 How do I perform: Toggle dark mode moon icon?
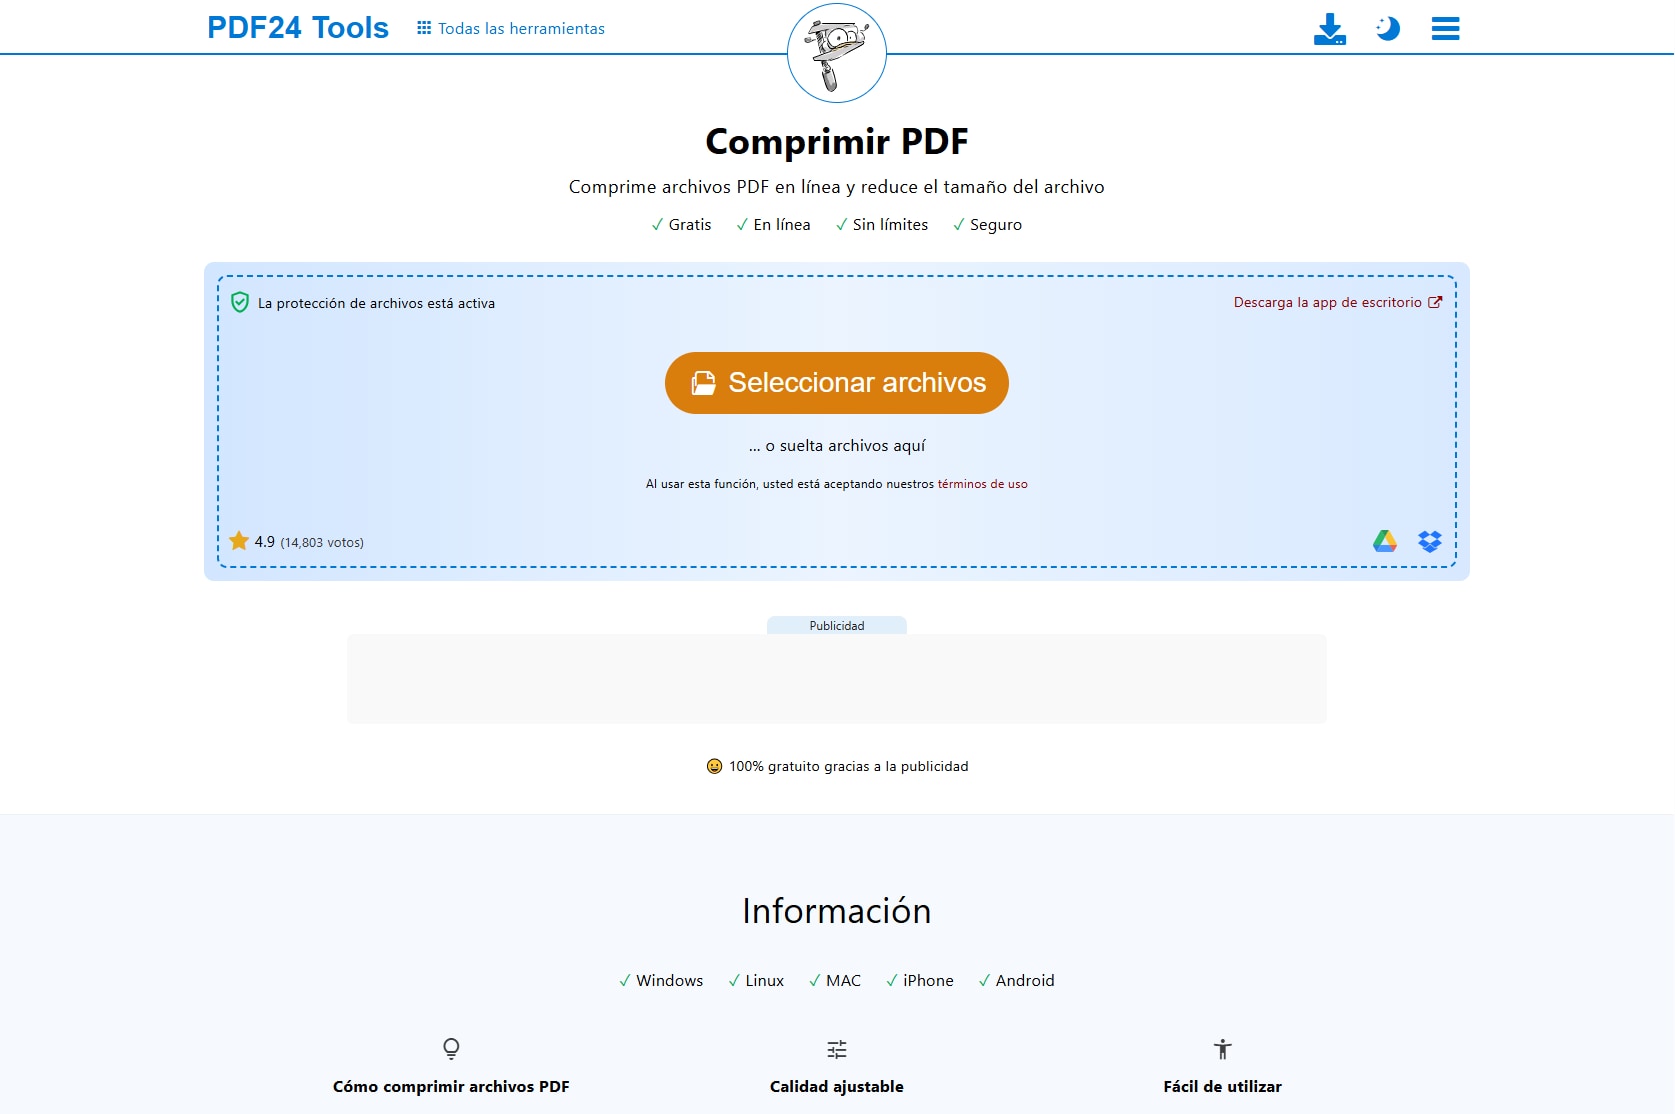tap(1388, 28)
